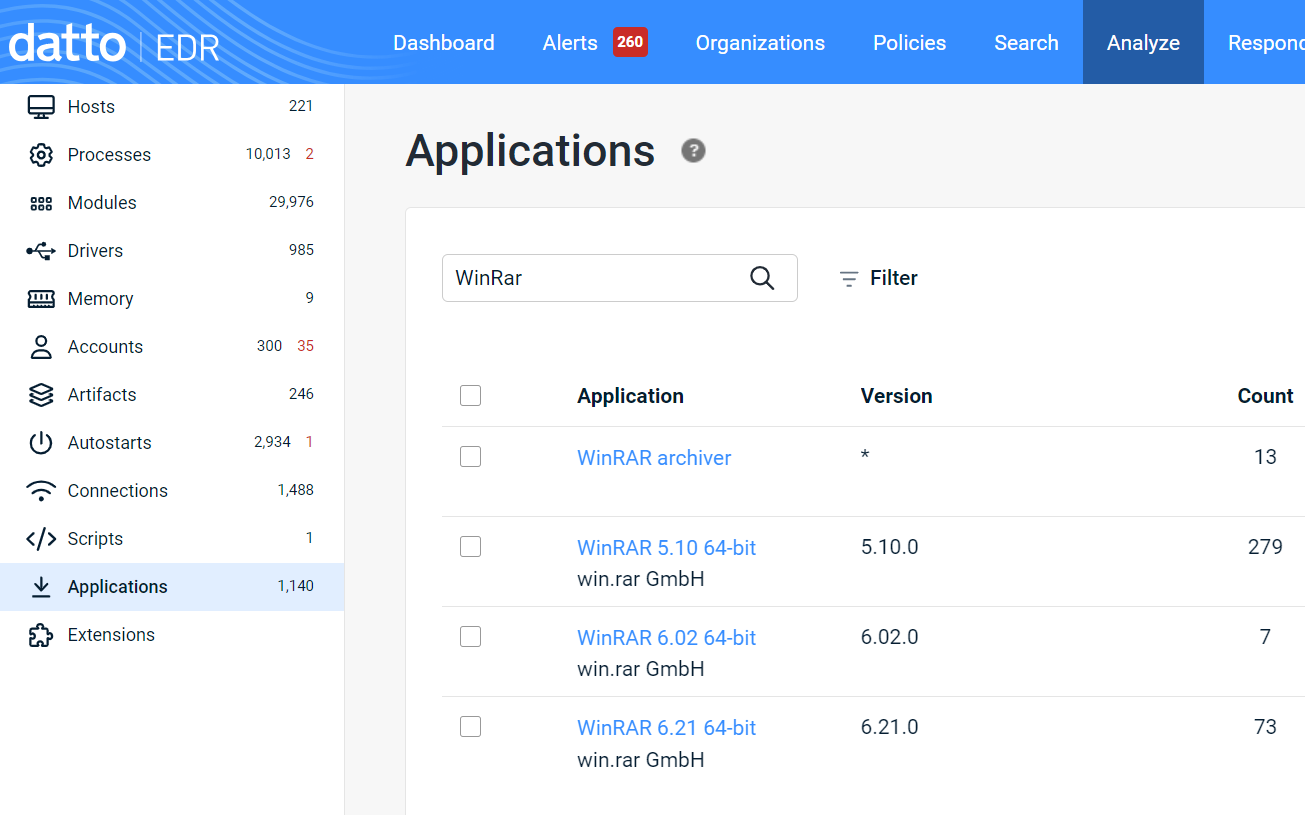Click the Connections wifi icon
This screenshot has height=815, width=1305.
click(x=41, y=491)
